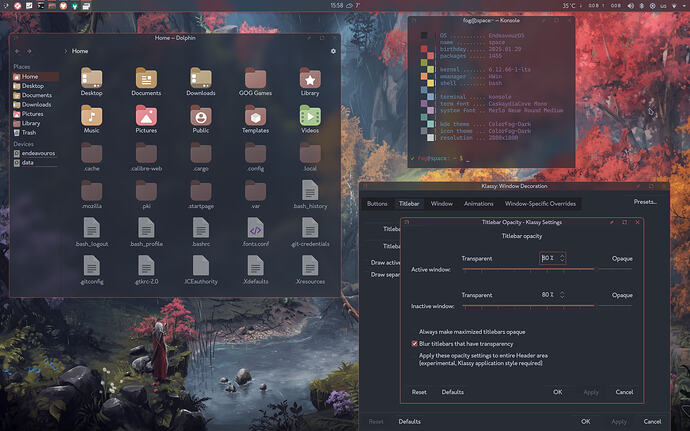The image size is (690, 431).
Task: Switch to the Buttons tab
Action: pos(377,203)
